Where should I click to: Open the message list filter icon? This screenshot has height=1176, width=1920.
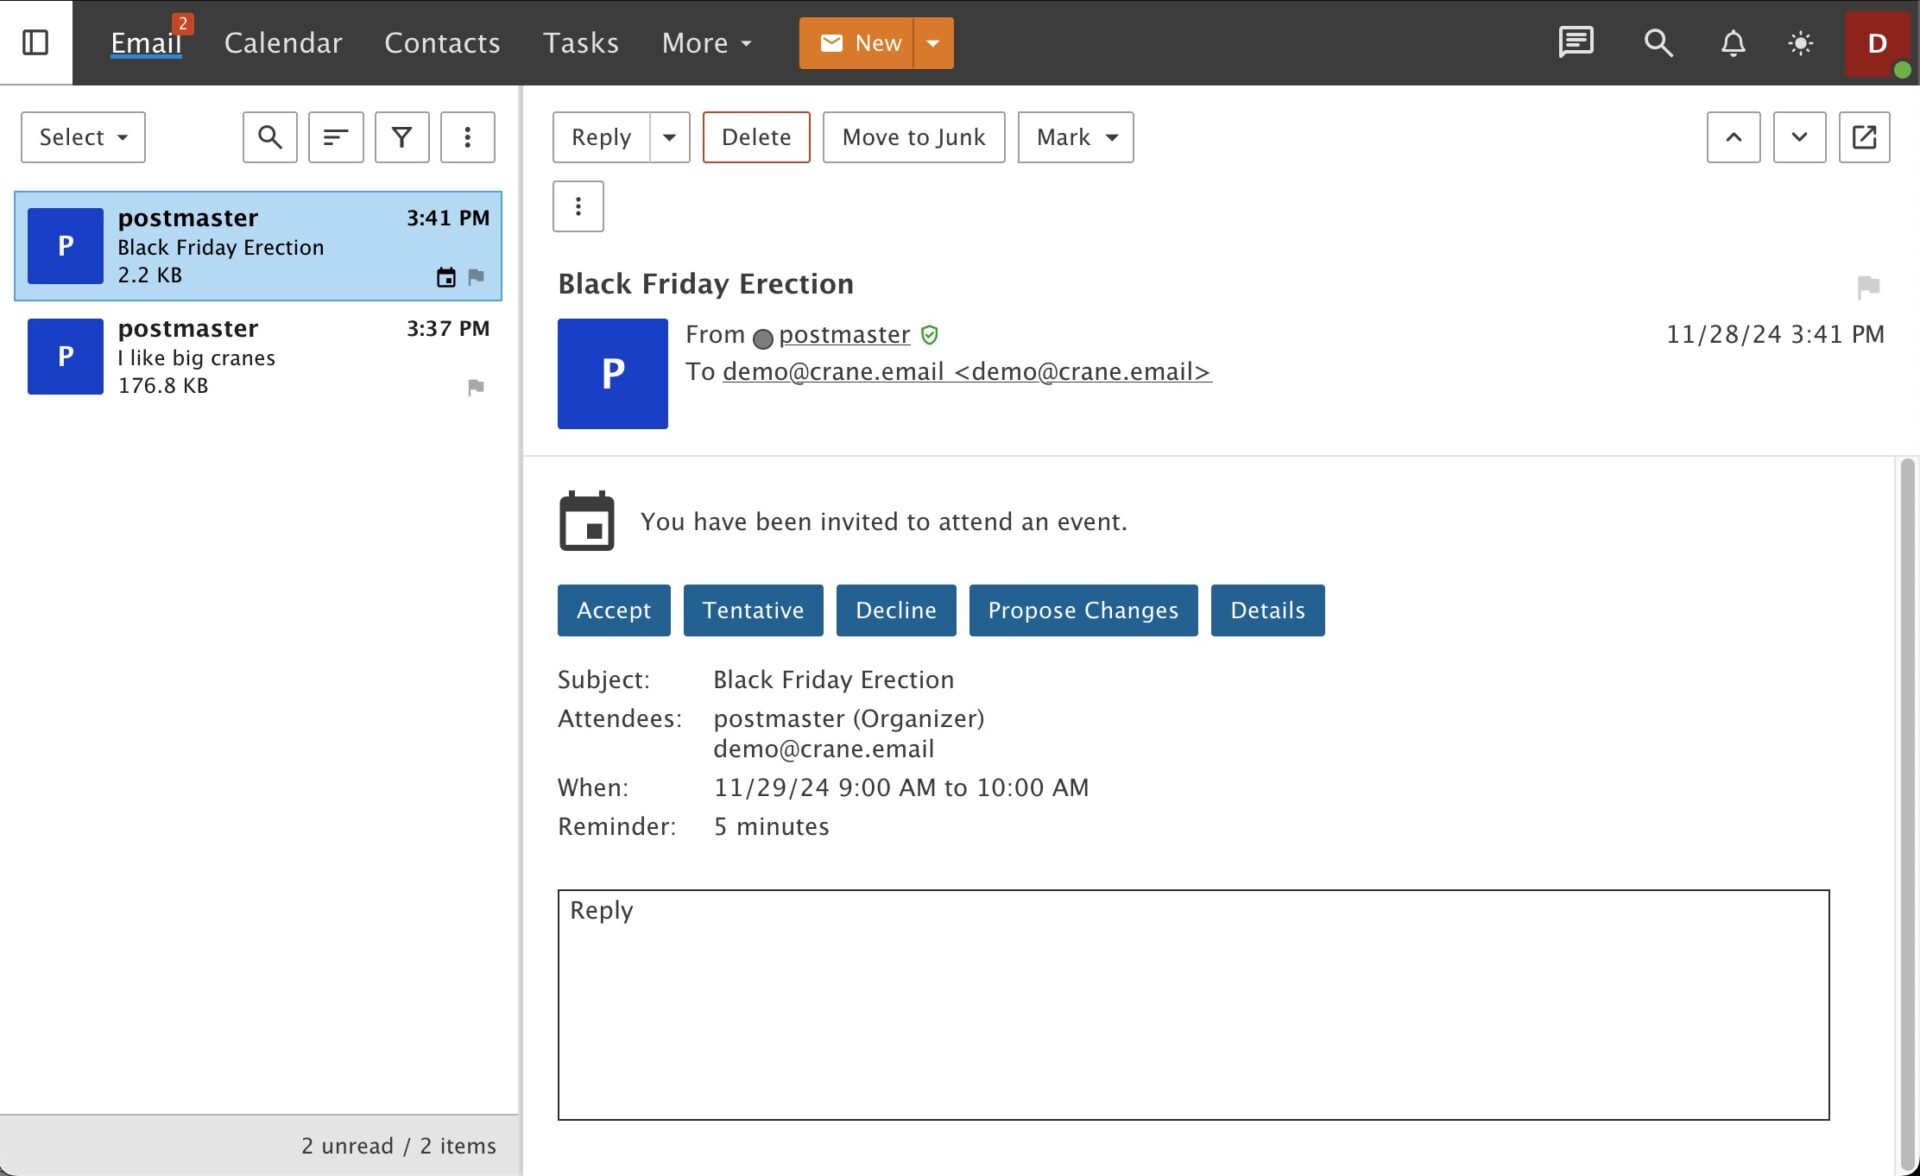point(401,137)
